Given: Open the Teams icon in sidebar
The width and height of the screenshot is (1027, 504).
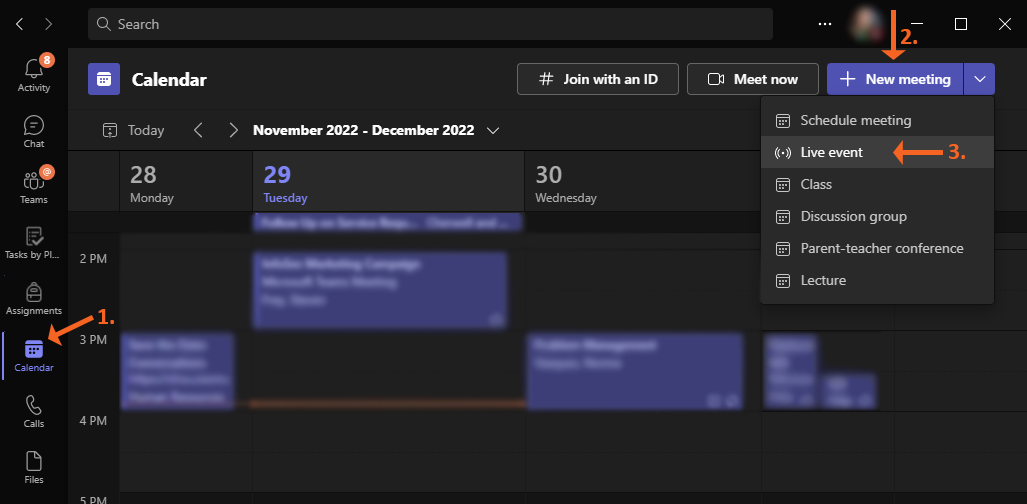Looking at the screenshot, I should click(x=33, y=187).
